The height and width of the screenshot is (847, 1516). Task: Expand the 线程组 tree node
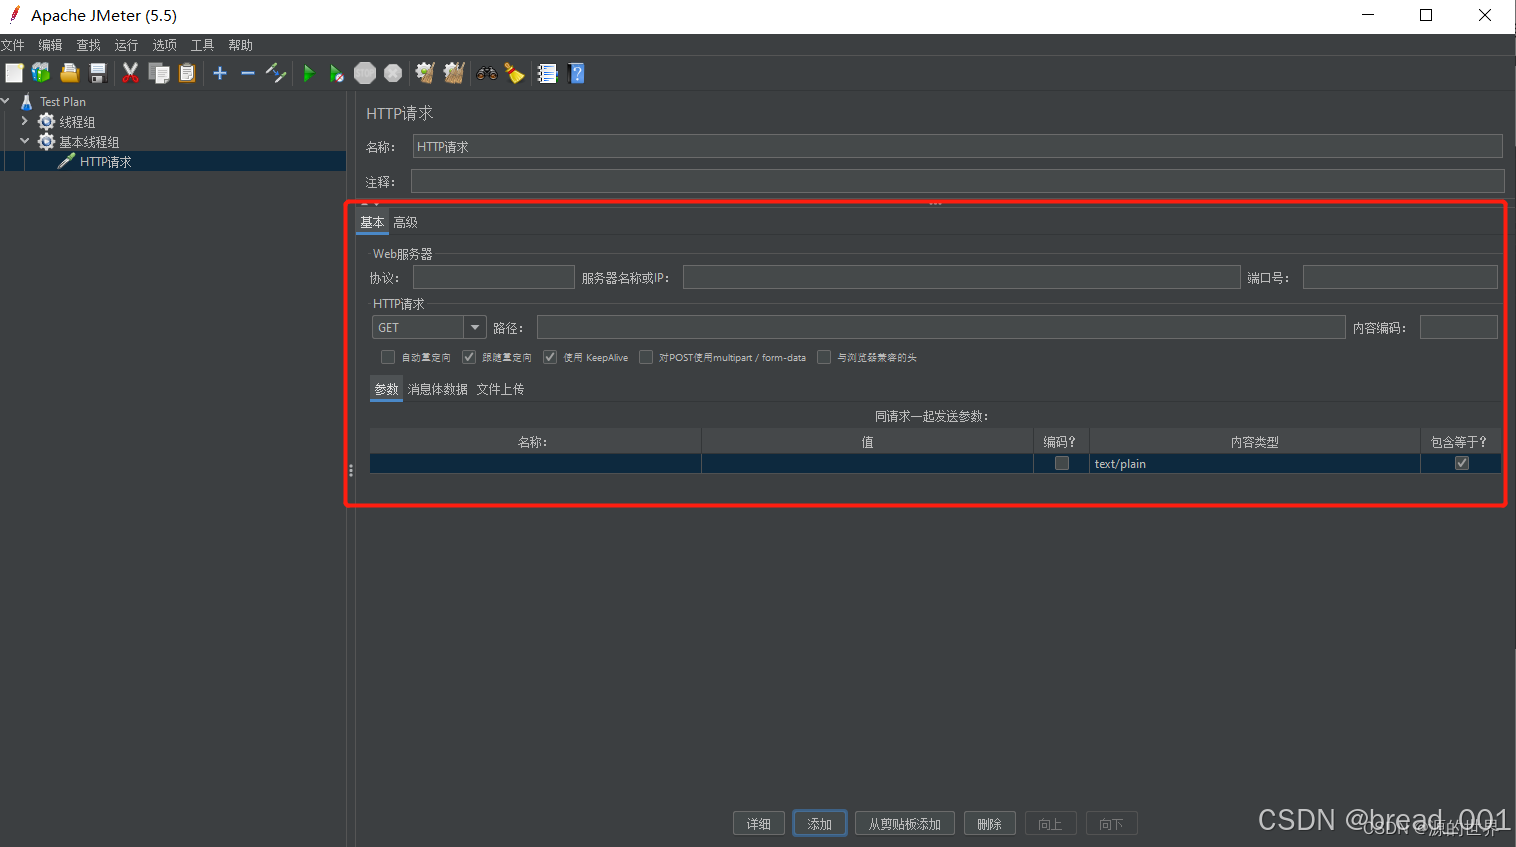26,121
